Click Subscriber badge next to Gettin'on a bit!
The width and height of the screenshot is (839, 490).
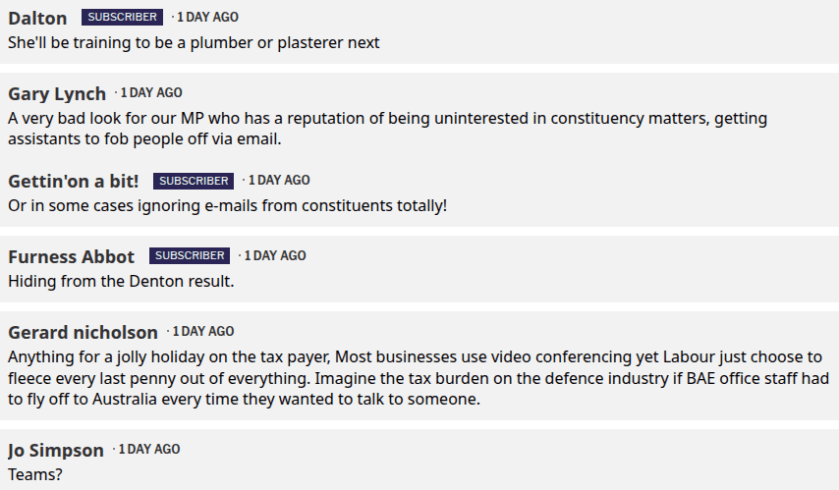[x=193, y=181]
